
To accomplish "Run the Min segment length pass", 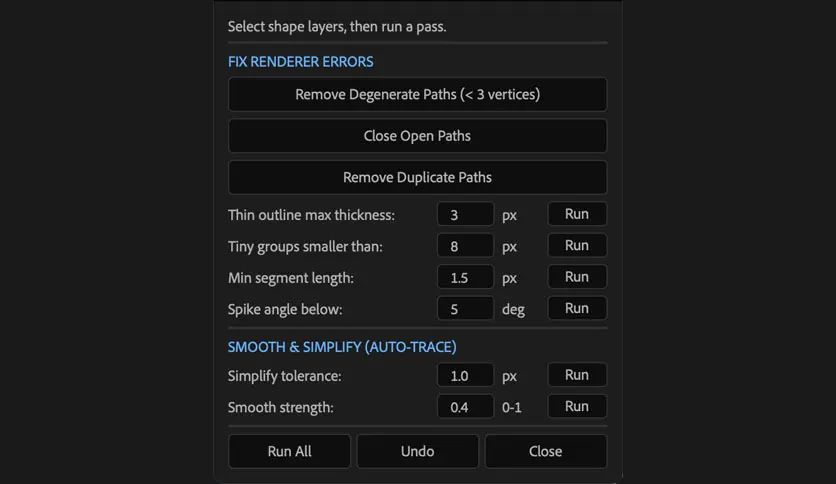I will 577,277.
